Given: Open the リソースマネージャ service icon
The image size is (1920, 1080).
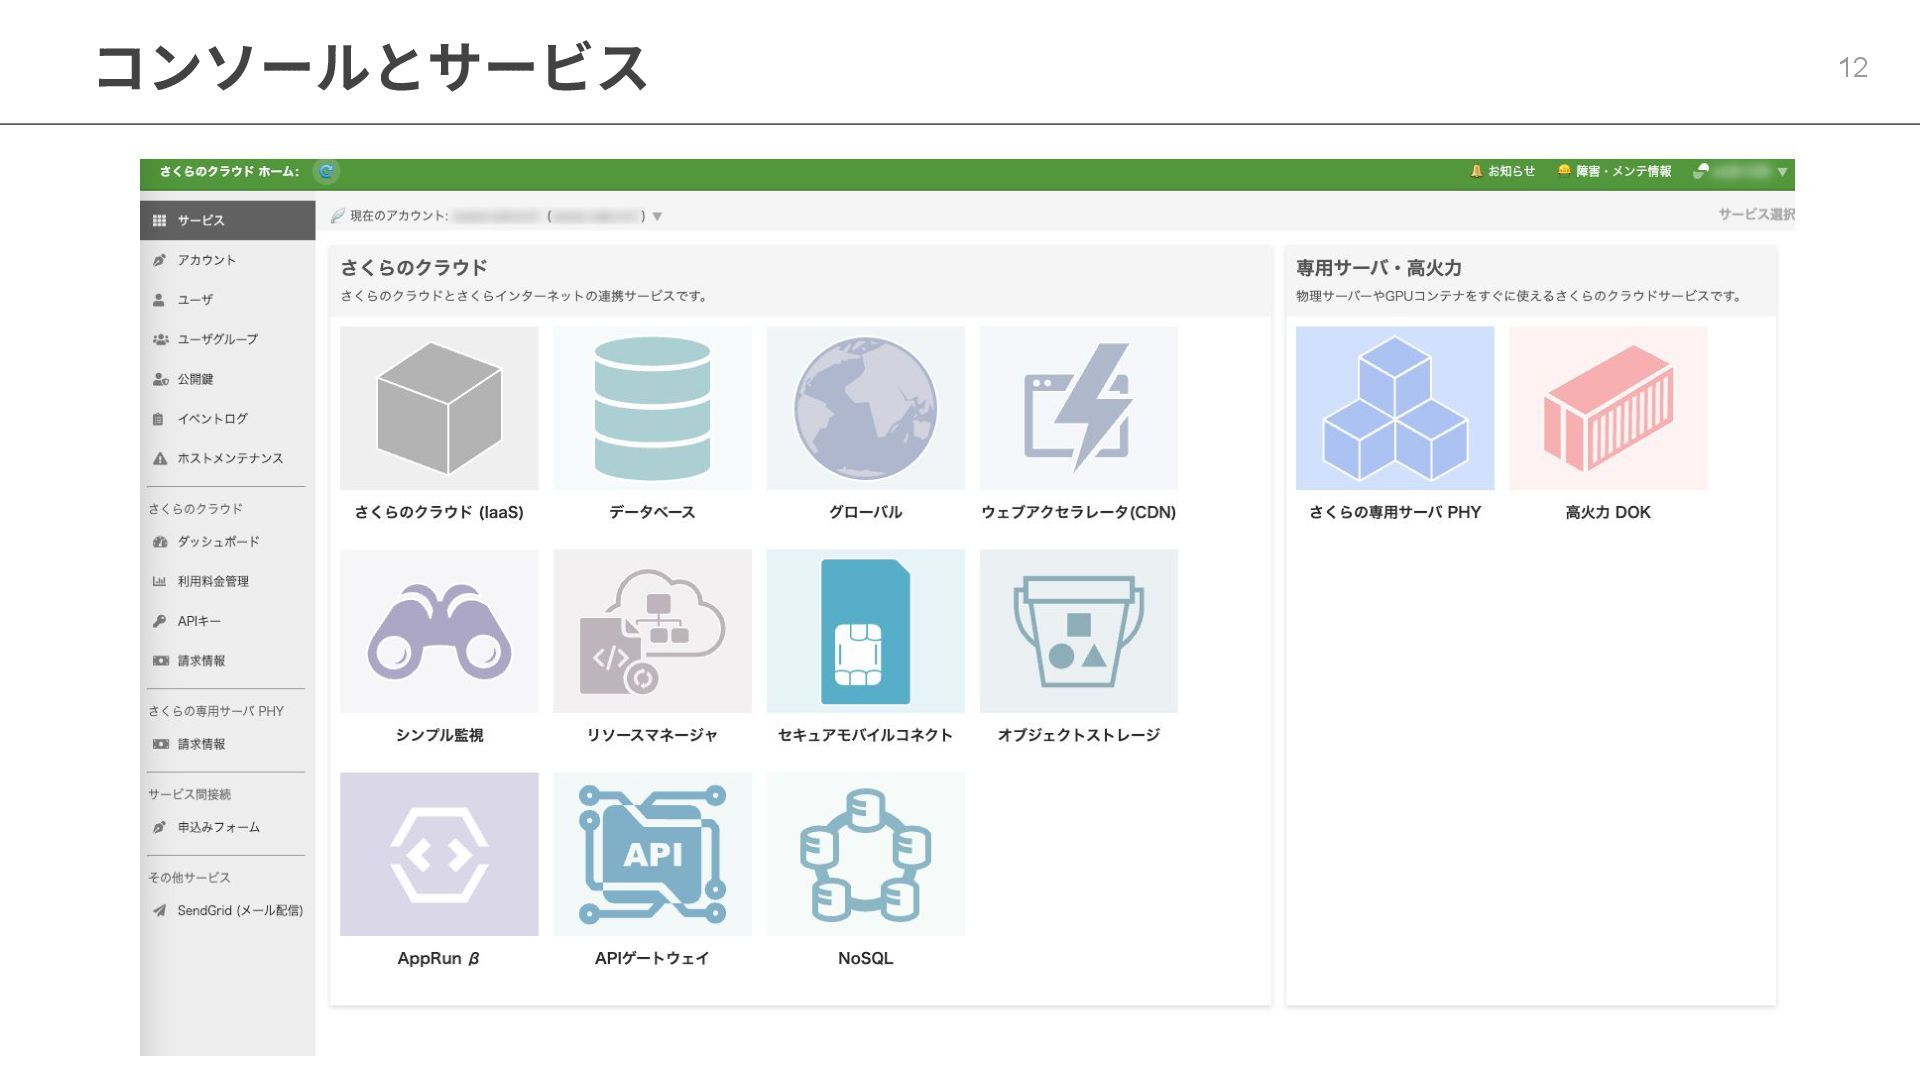Looking at the screenshot, I should pyautogui.click(x=652, y=631).
